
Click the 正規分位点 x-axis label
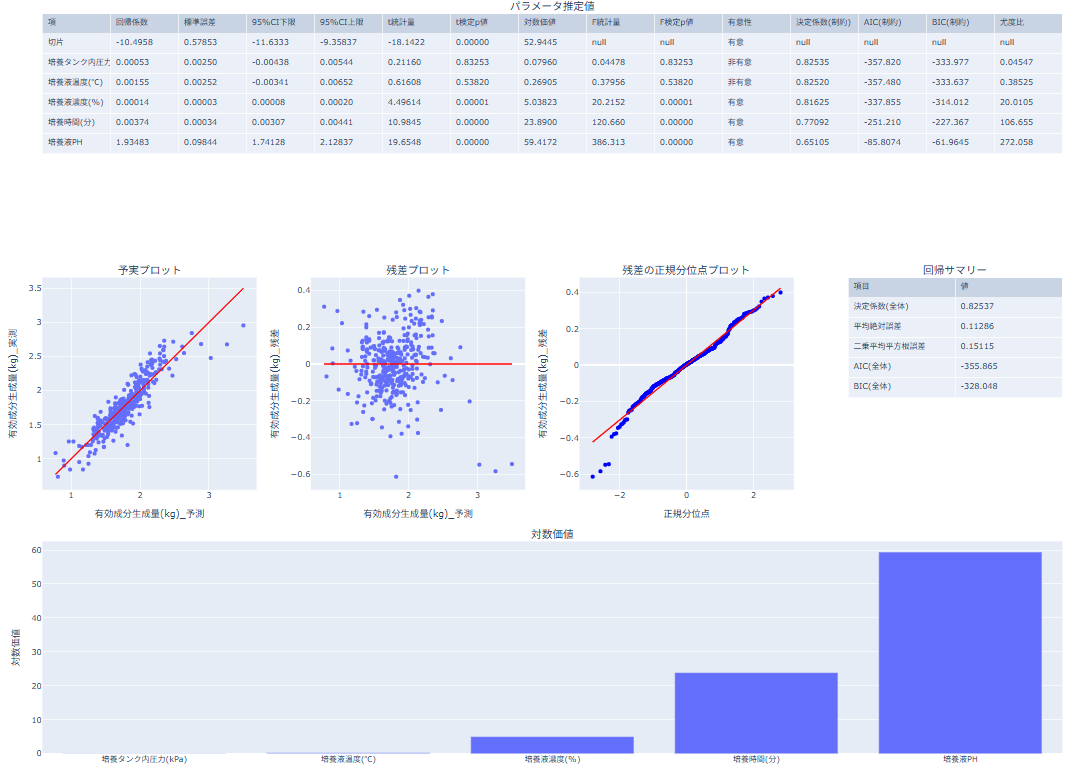click(x=686, y=513)
